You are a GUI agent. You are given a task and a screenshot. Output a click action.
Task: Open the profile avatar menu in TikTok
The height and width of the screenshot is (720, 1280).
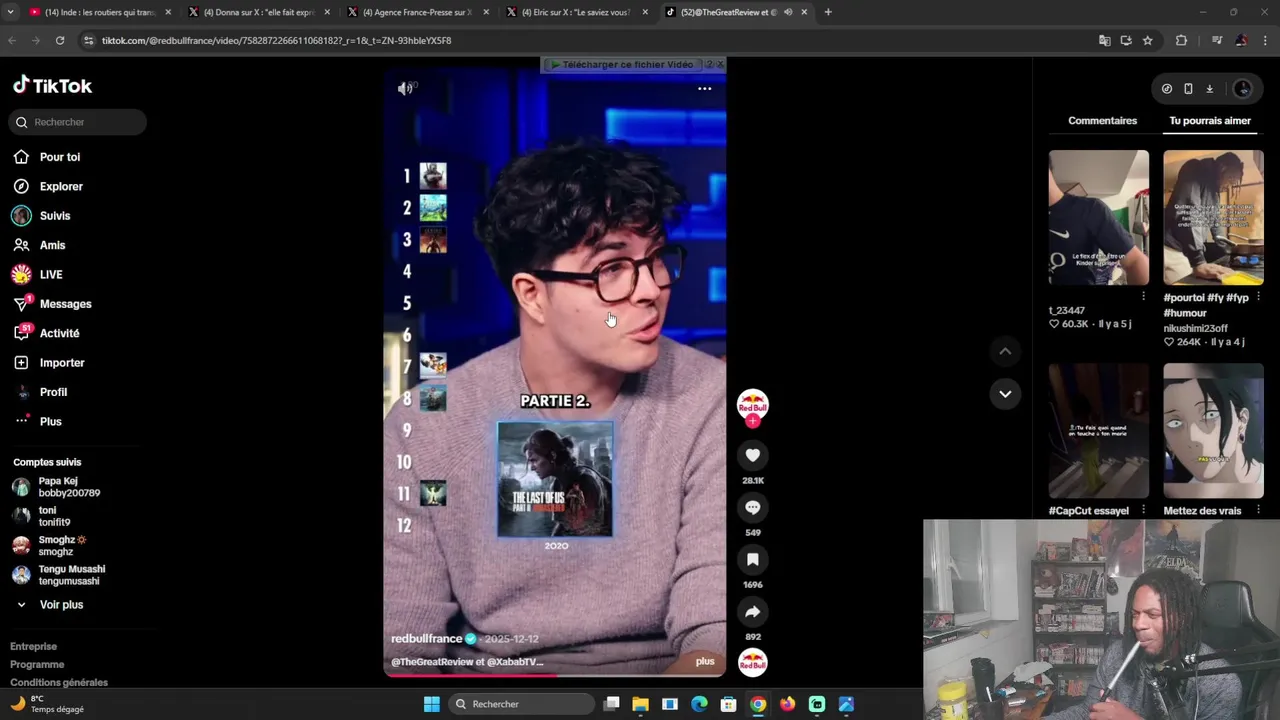tap(1243, 89)
